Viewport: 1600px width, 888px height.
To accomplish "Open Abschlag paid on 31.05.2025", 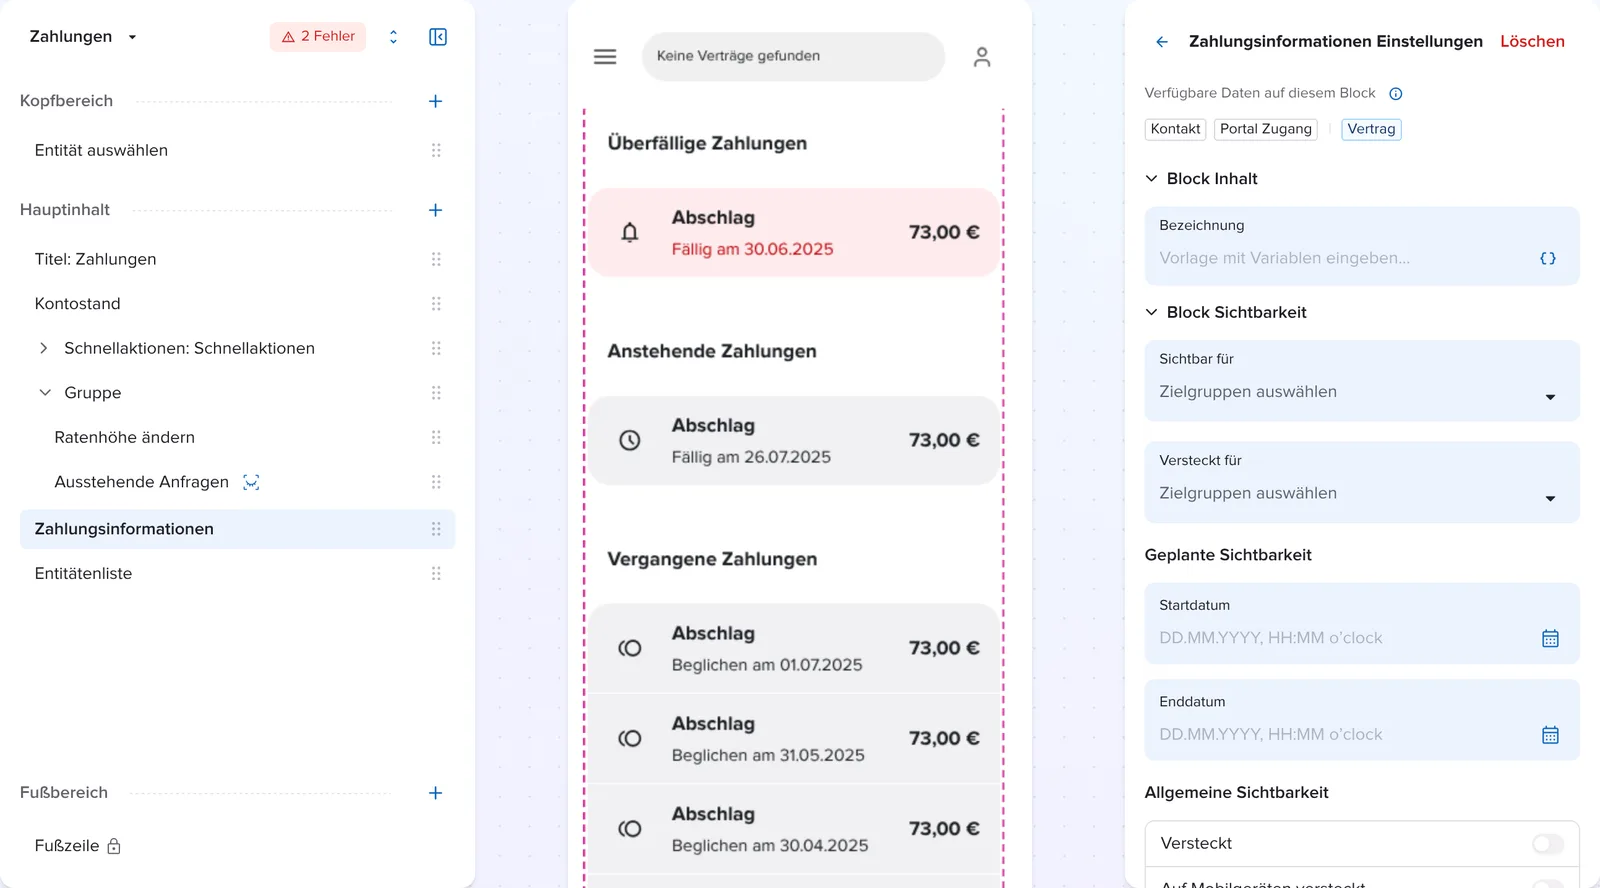I will coord(795,739).
